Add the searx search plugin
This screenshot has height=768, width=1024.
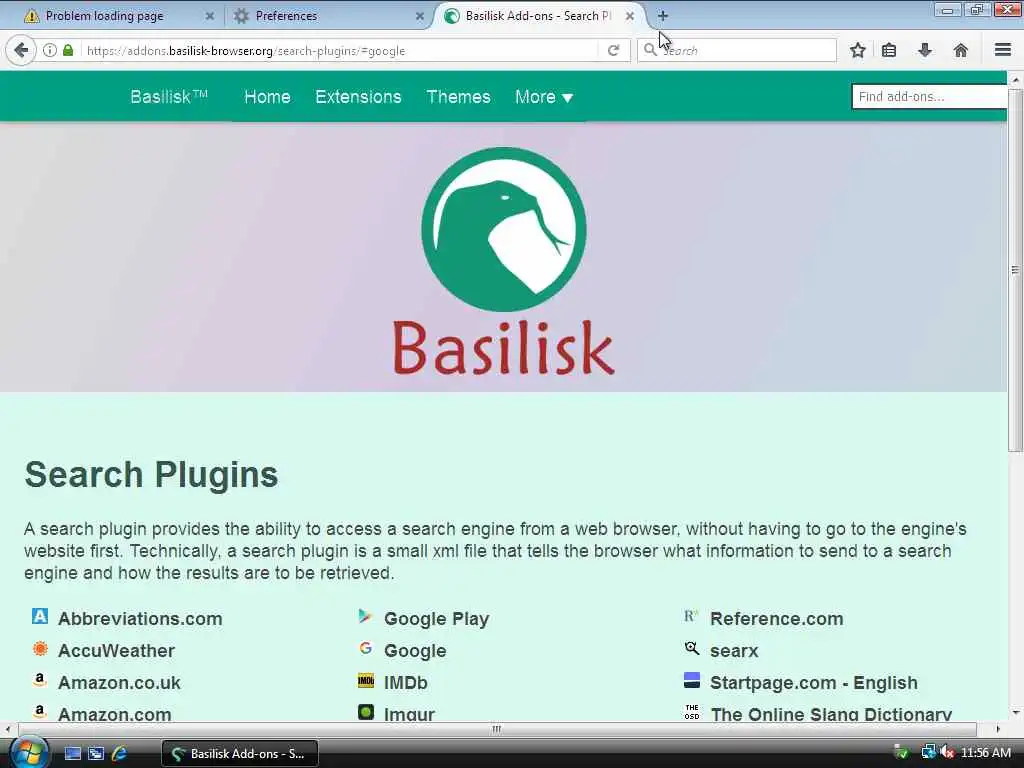coord(734,650)
